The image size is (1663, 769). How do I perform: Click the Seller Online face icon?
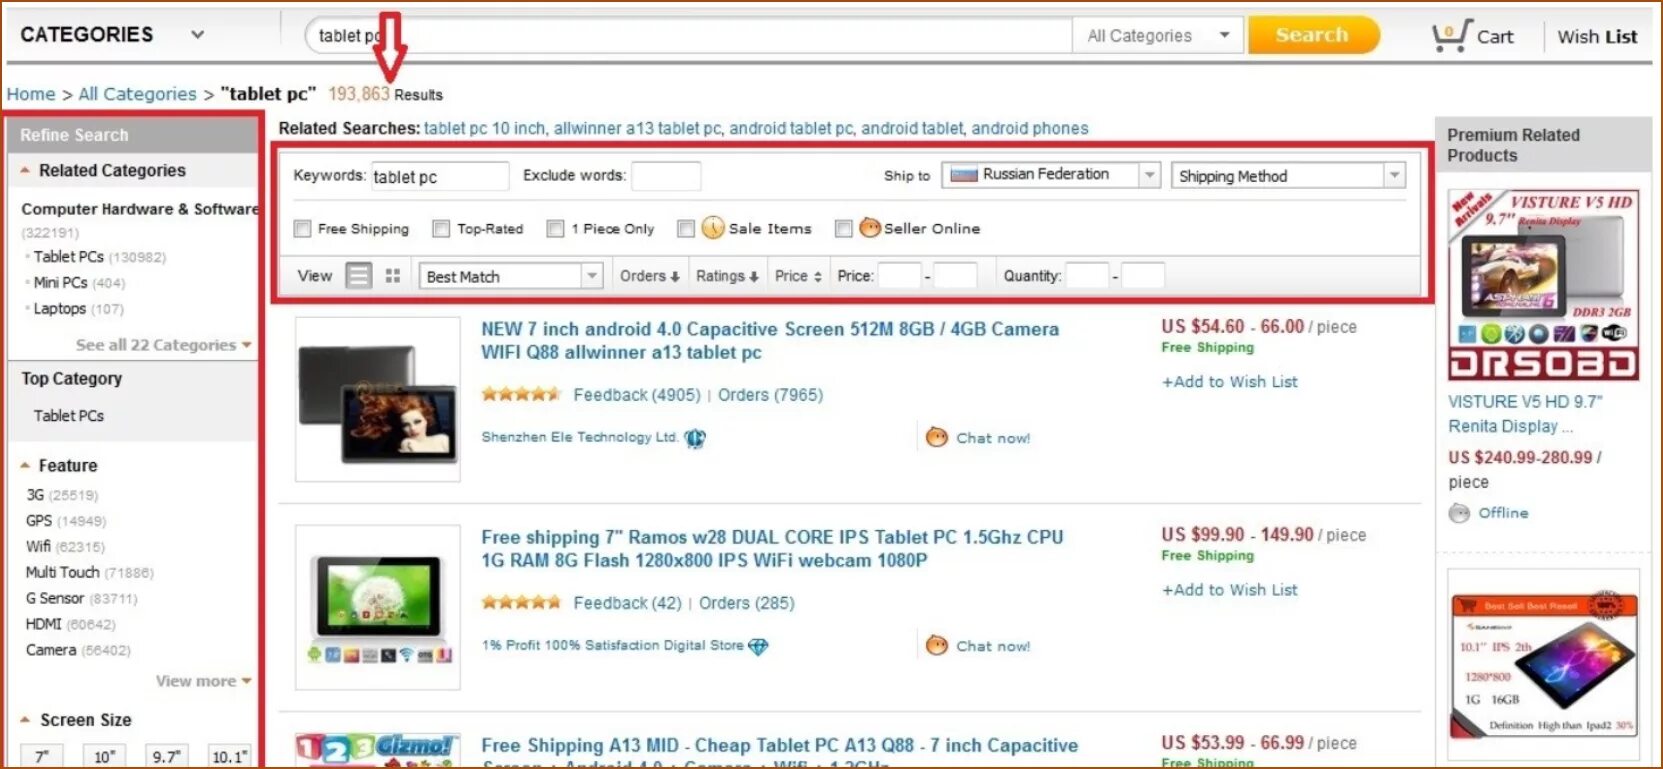[x=870, y=228]
